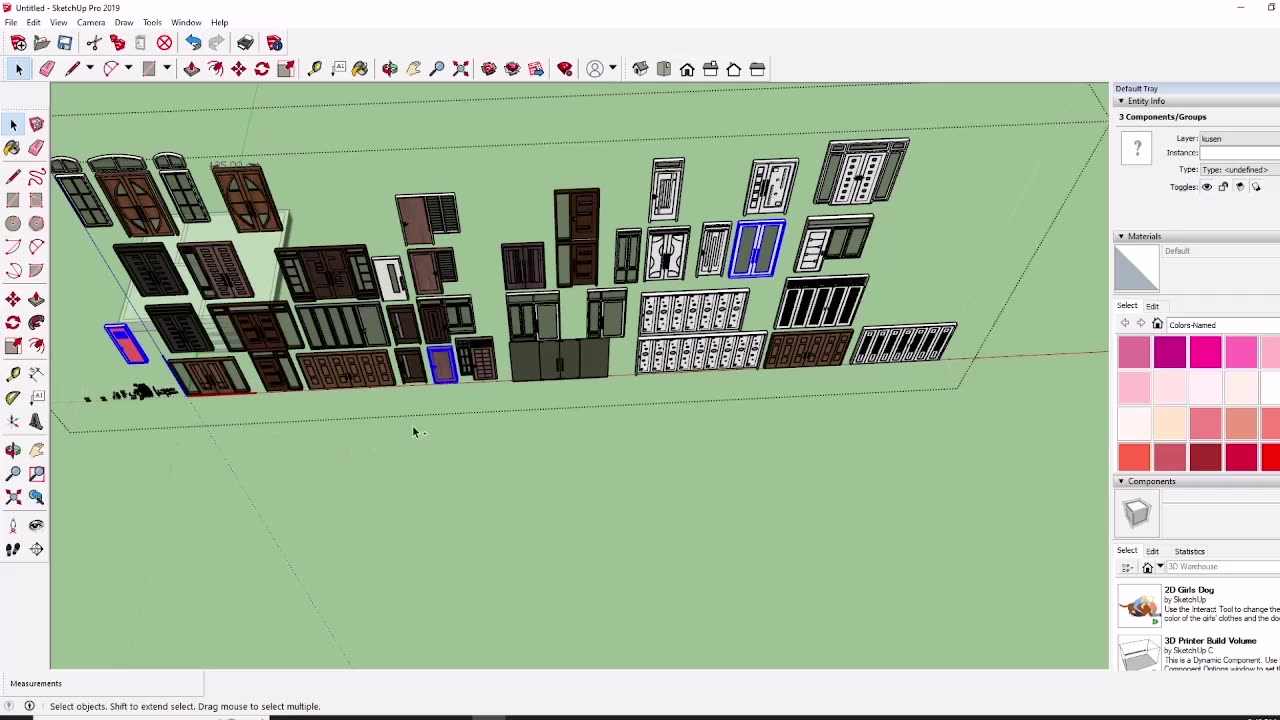Click the New model icon

point(18,43)
